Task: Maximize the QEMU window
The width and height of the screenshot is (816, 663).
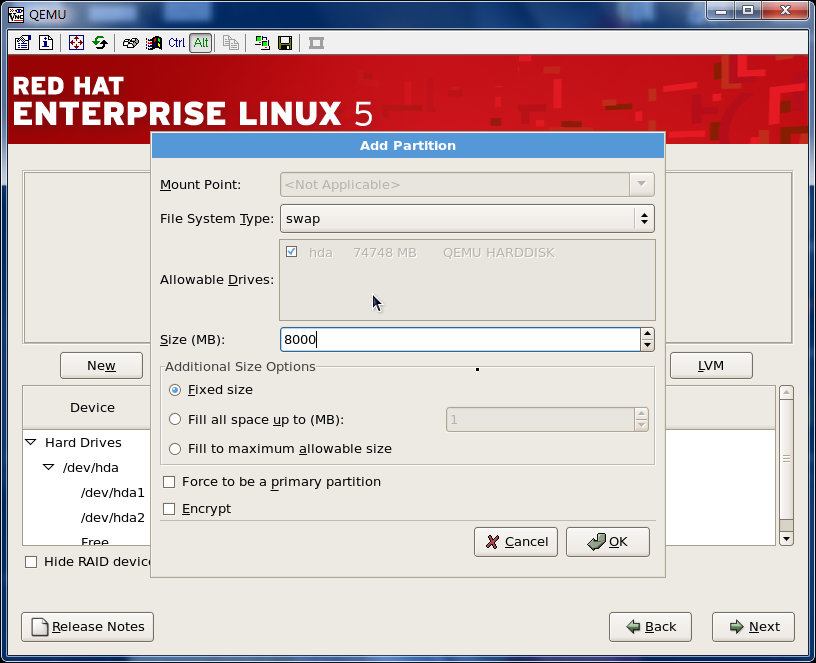Action: click(x=748, y=10)
